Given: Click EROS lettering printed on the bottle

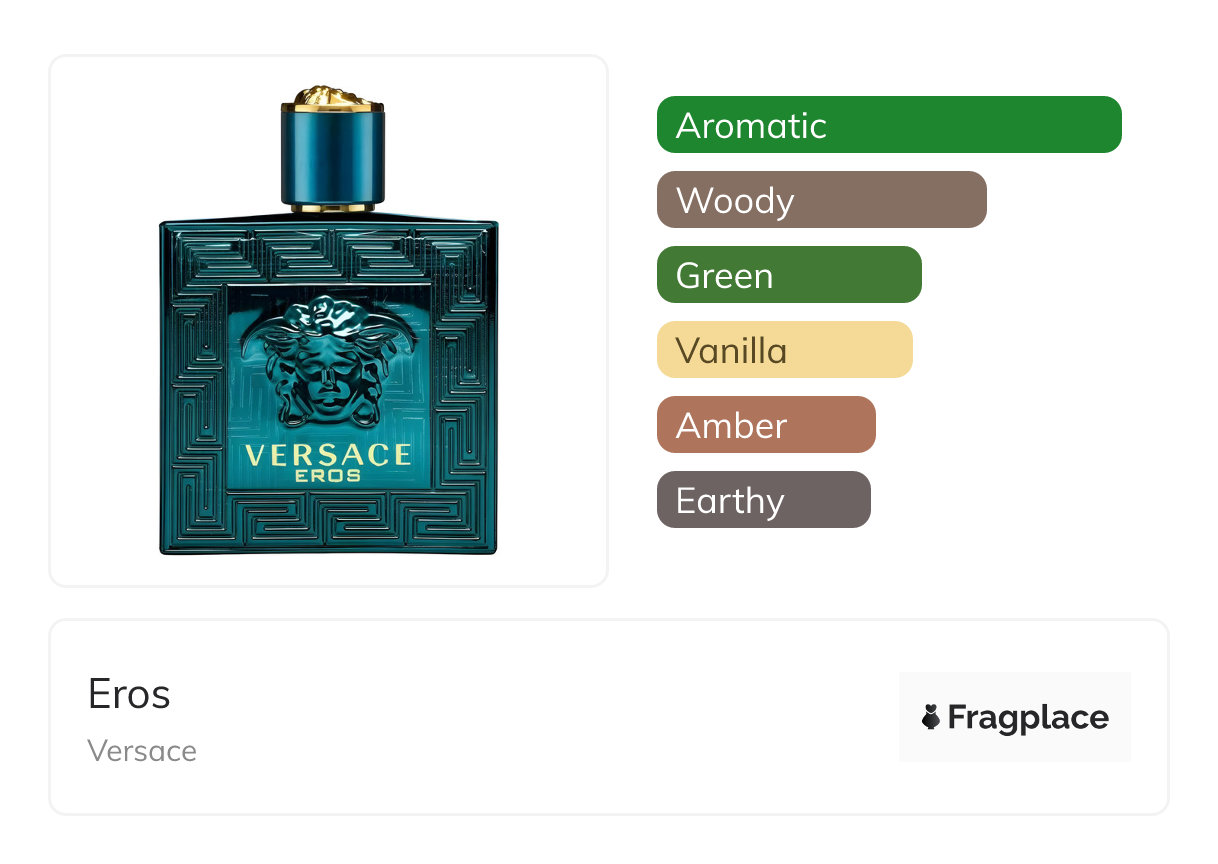Looking at the screenshot, I should point(328,476).
